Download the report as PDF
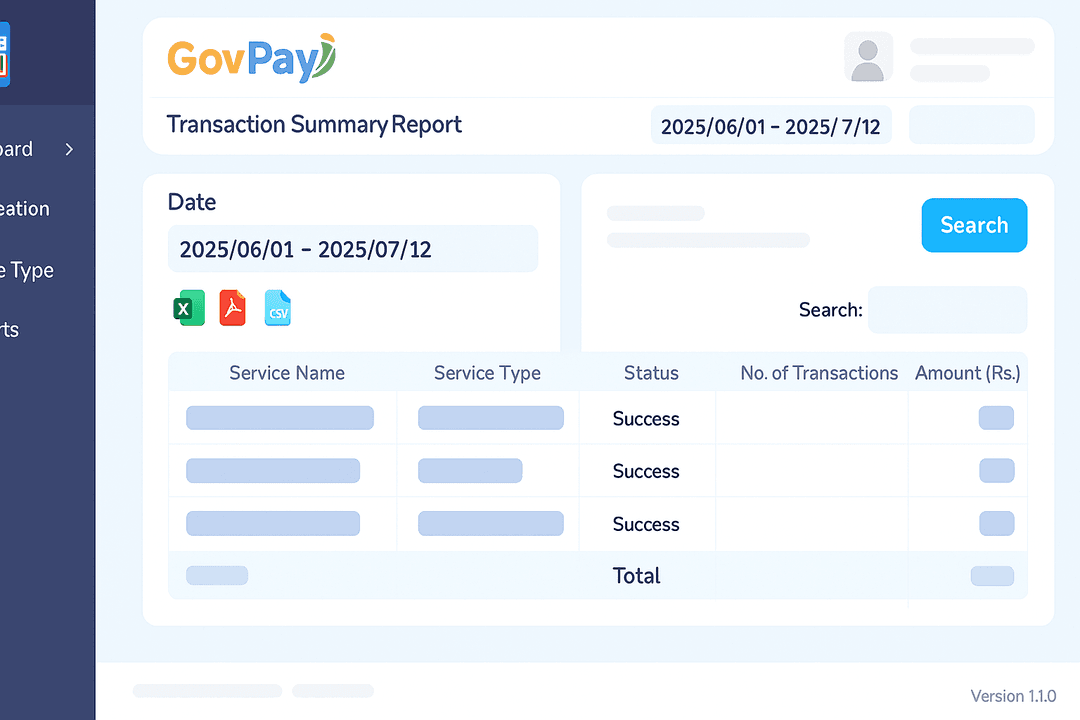 point(233,309)
